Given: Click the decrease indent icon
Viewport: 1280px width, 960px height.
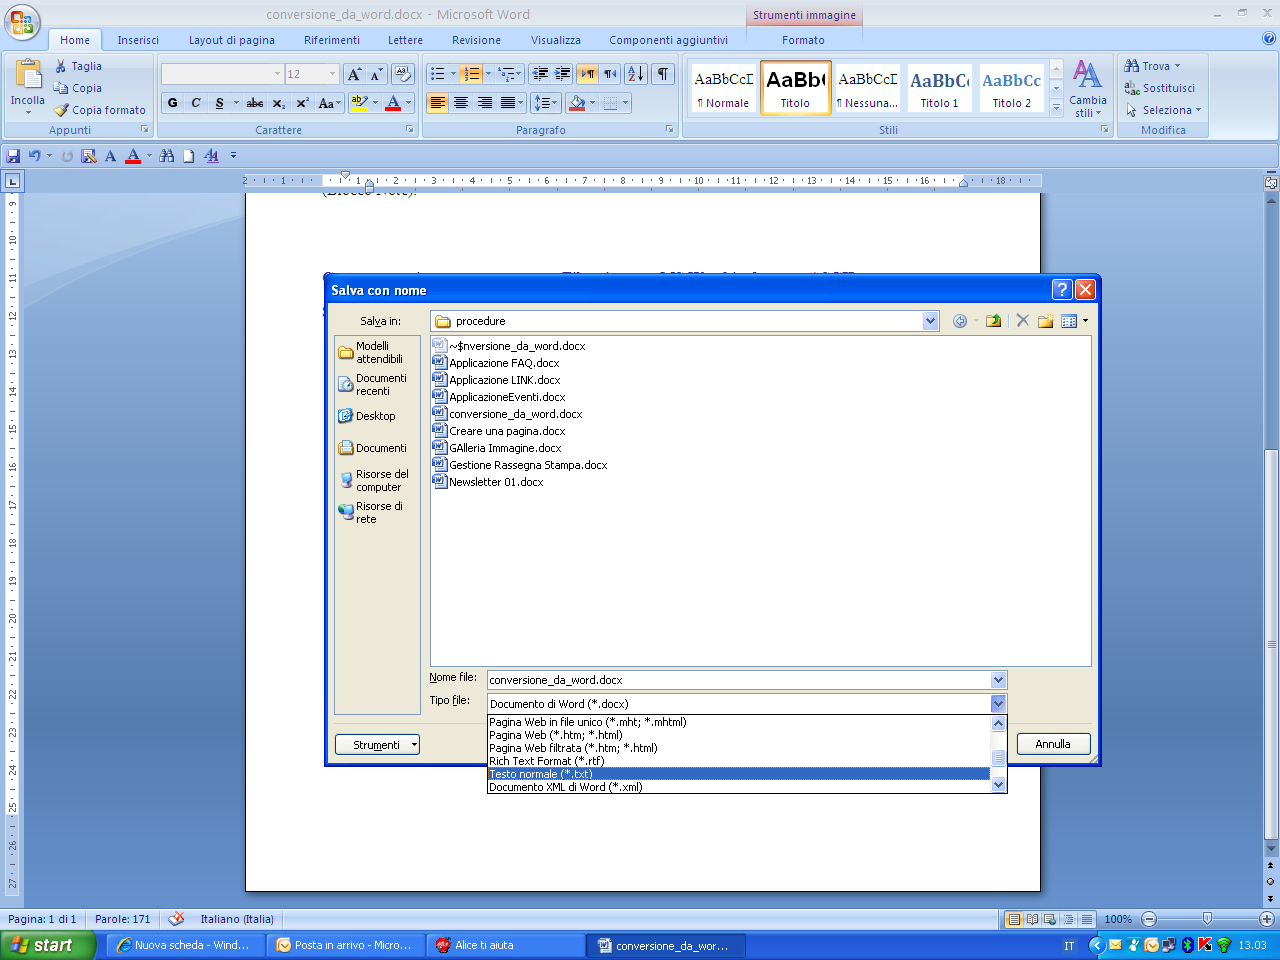Looking at the screenshot, I should 540,74.
